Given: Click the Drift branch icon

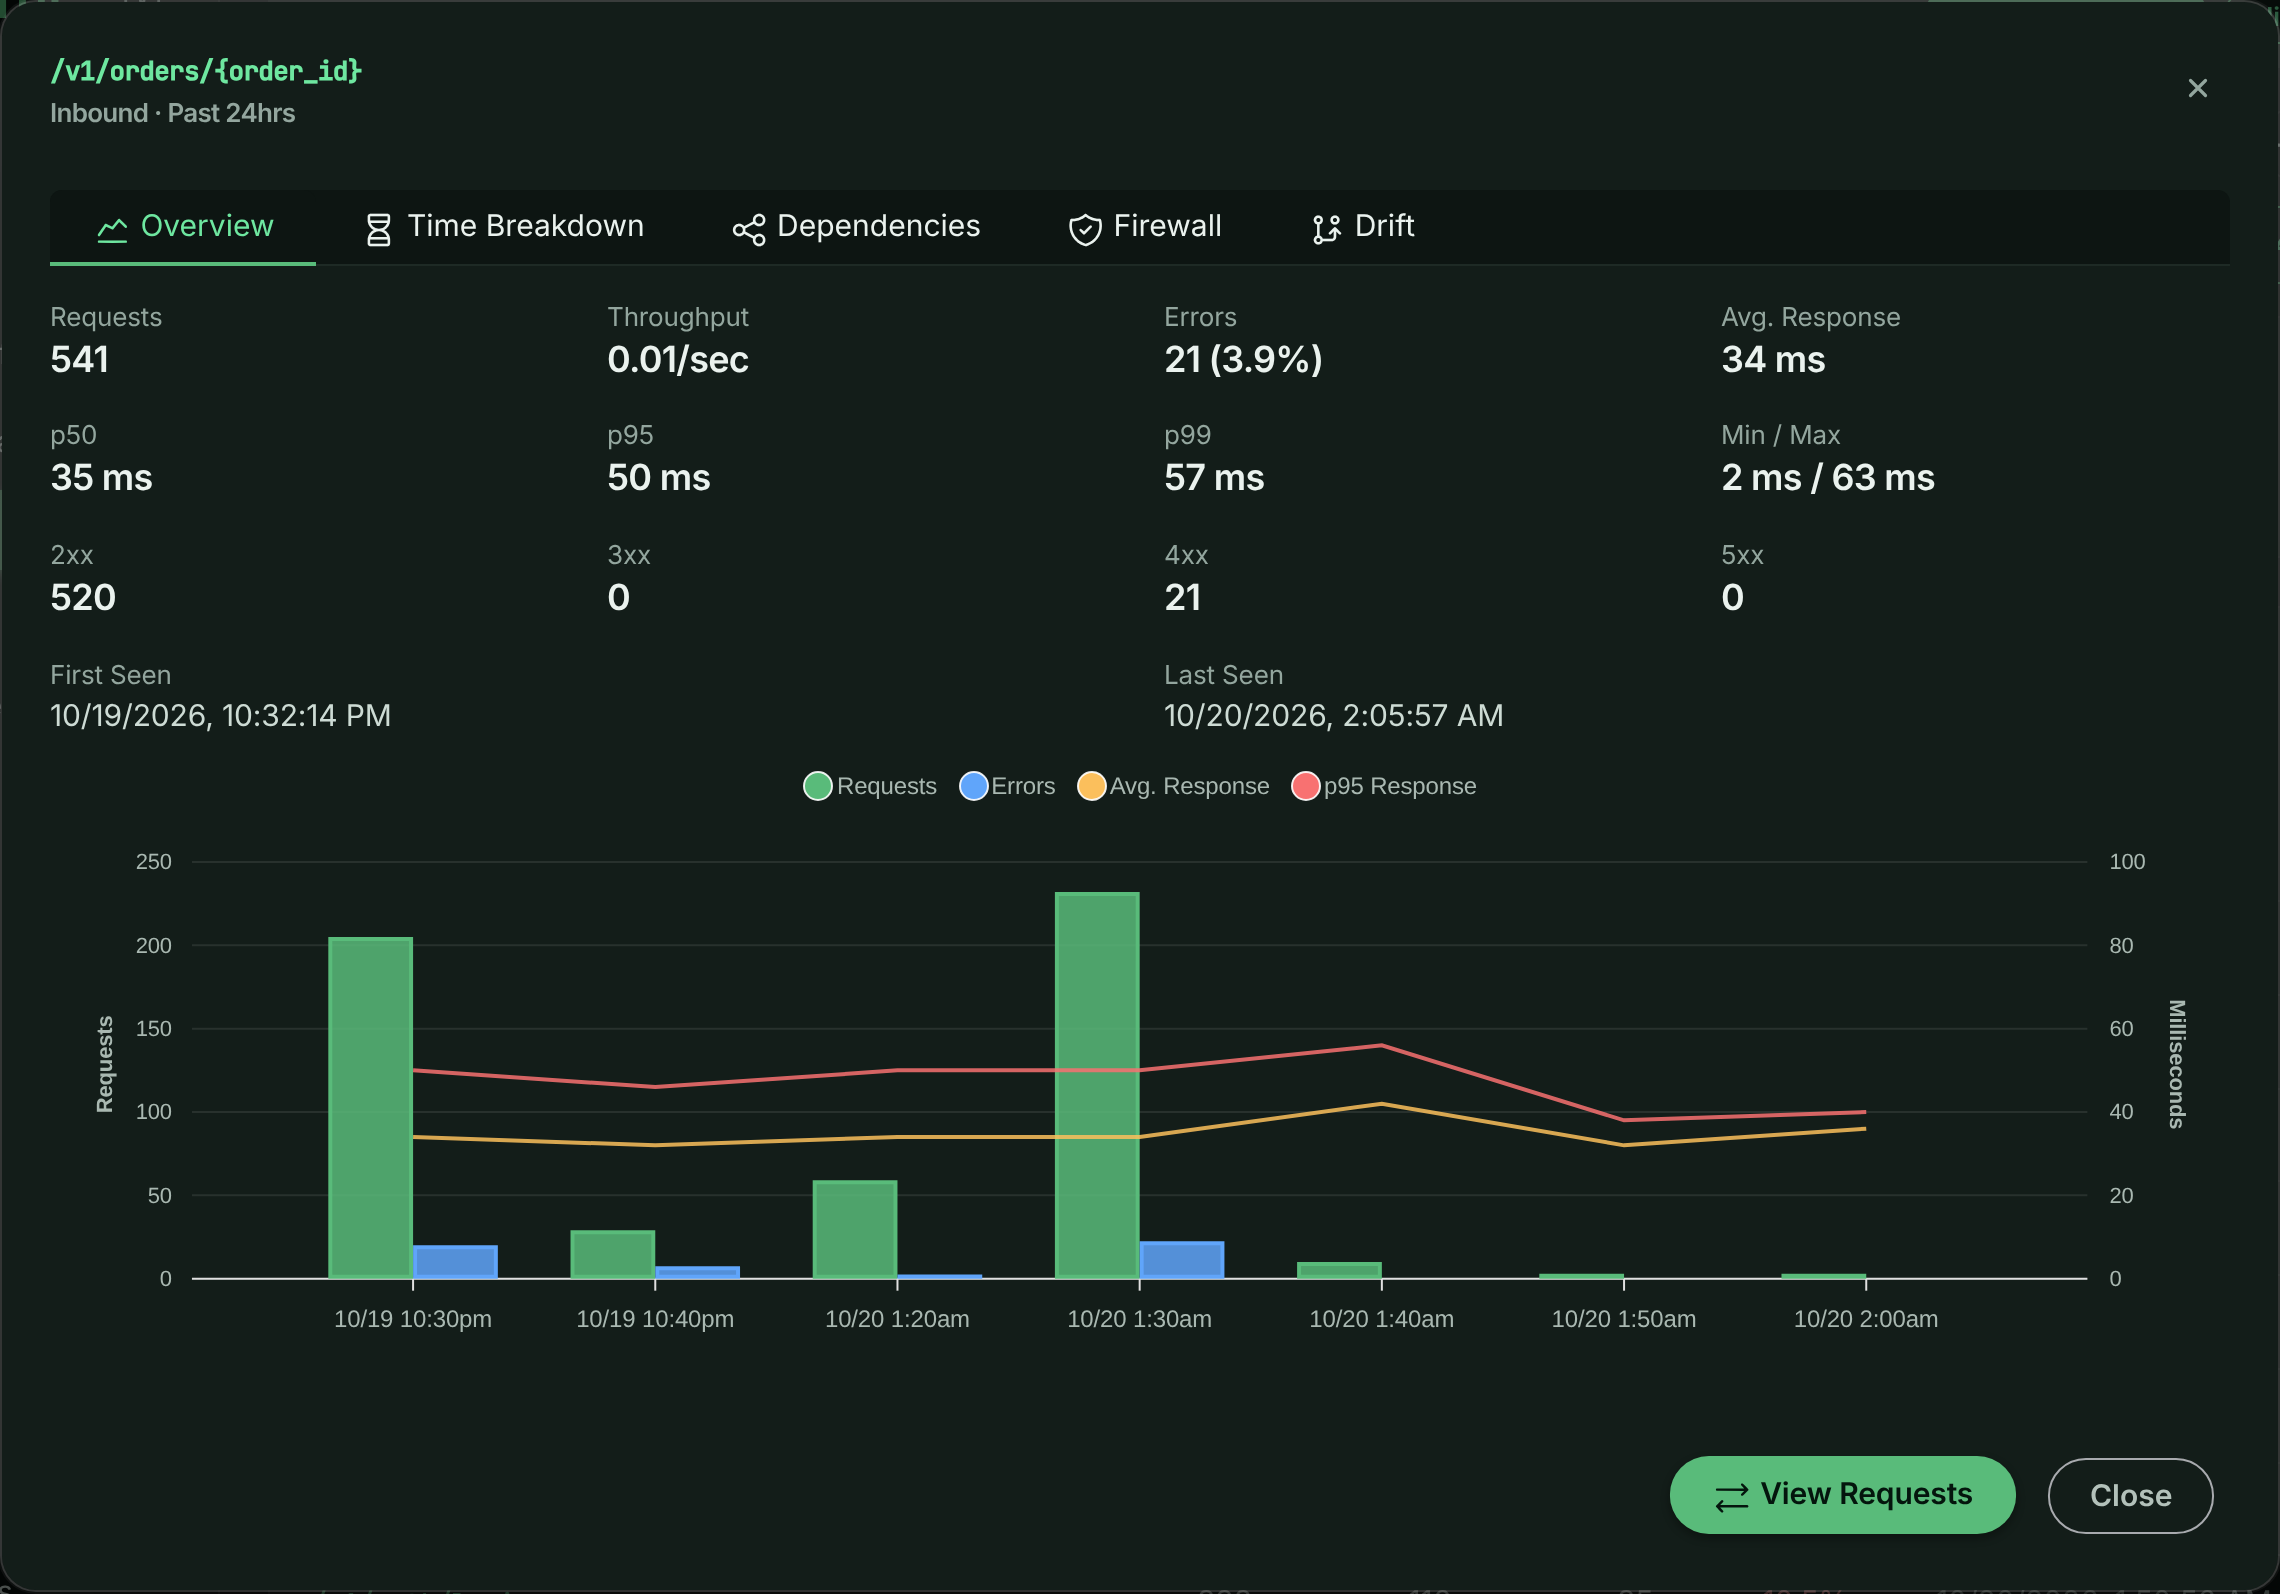Looking at the screenshot, I should click(1326, 230).
